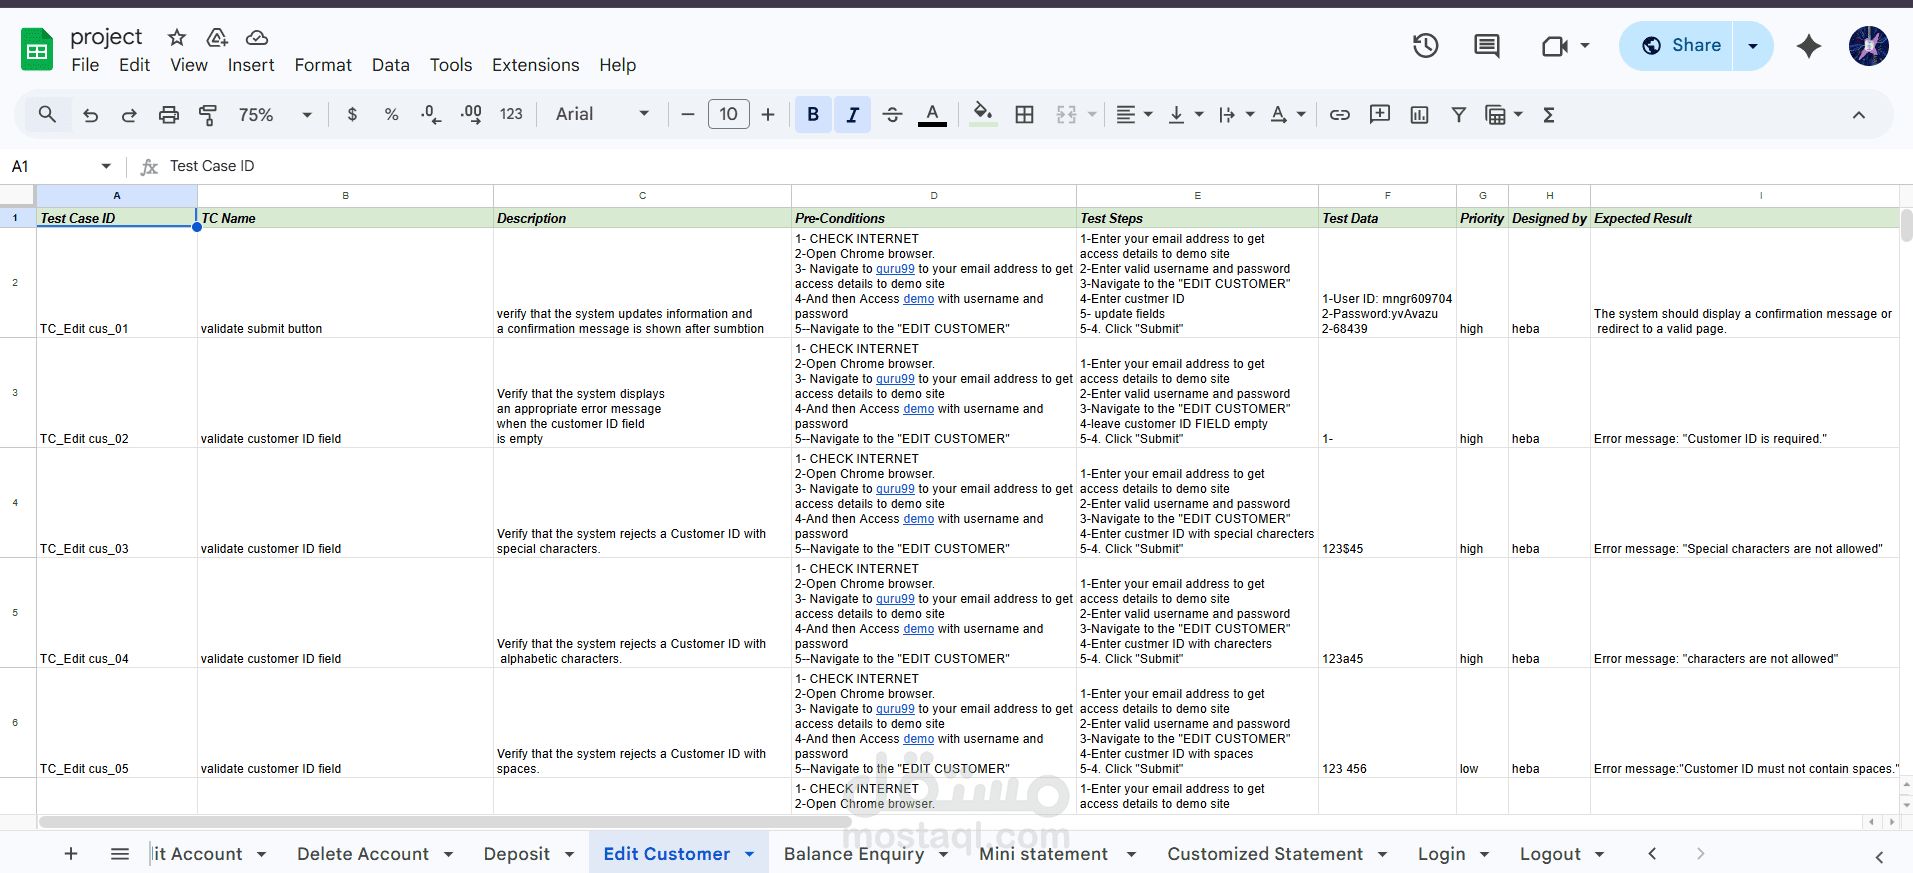Add a new sheet plus button
This screenshot has width=1913, height=873.
coord(71,854)
